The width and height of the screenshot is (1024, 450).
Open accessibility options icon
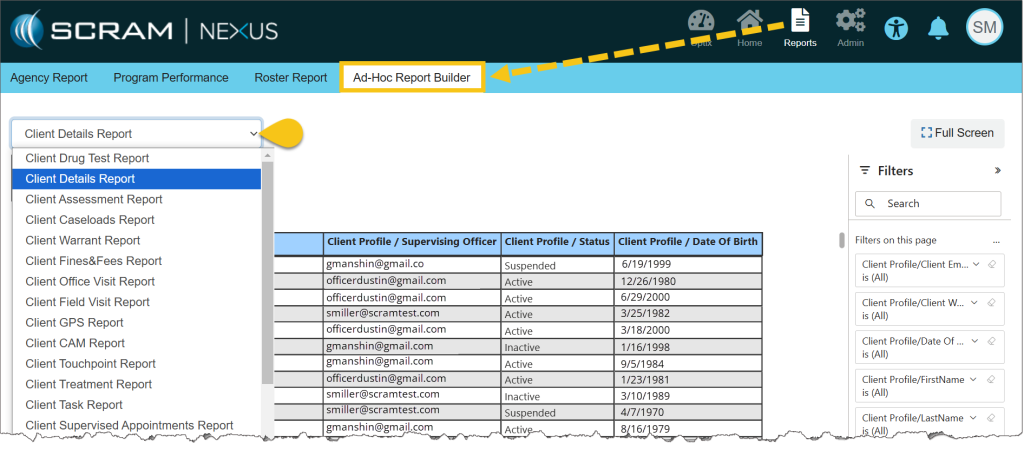pos(896,28)
